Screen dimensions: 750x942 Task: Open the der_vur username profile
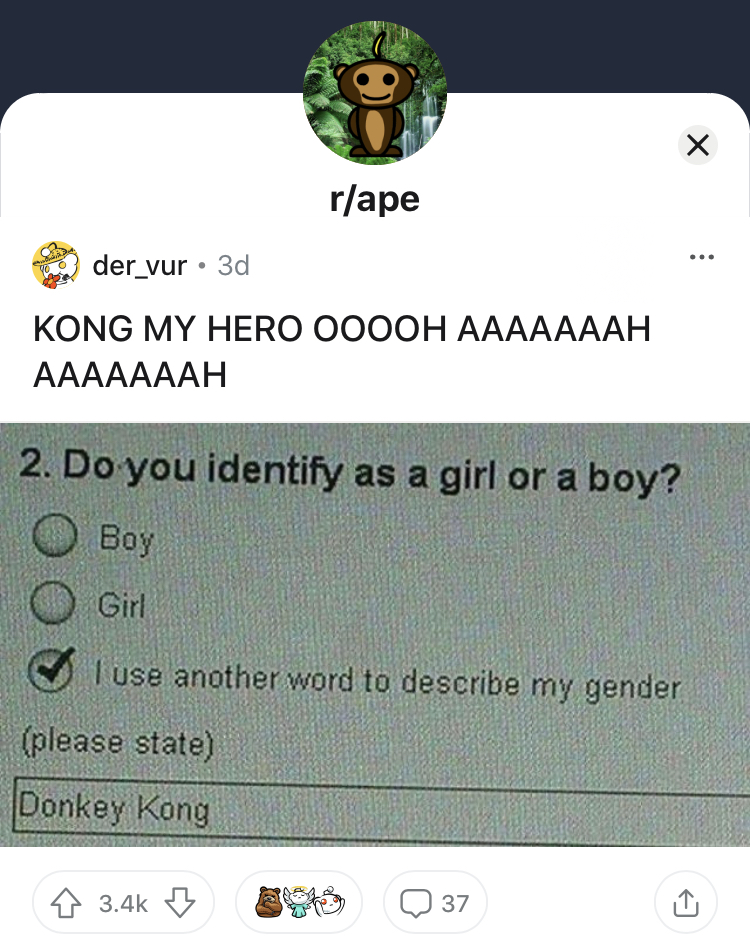tap(139, 266)
